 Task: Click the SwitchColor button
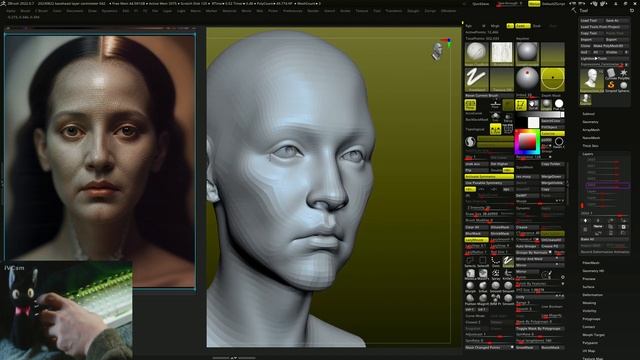[553, 121]
